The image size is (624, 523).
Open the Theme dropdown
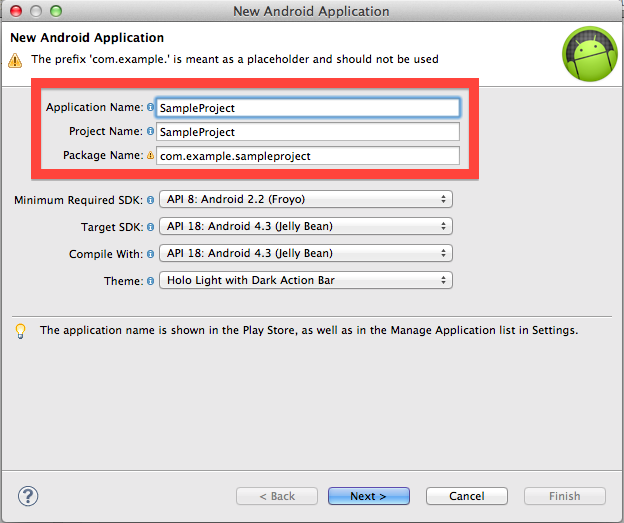306,280
